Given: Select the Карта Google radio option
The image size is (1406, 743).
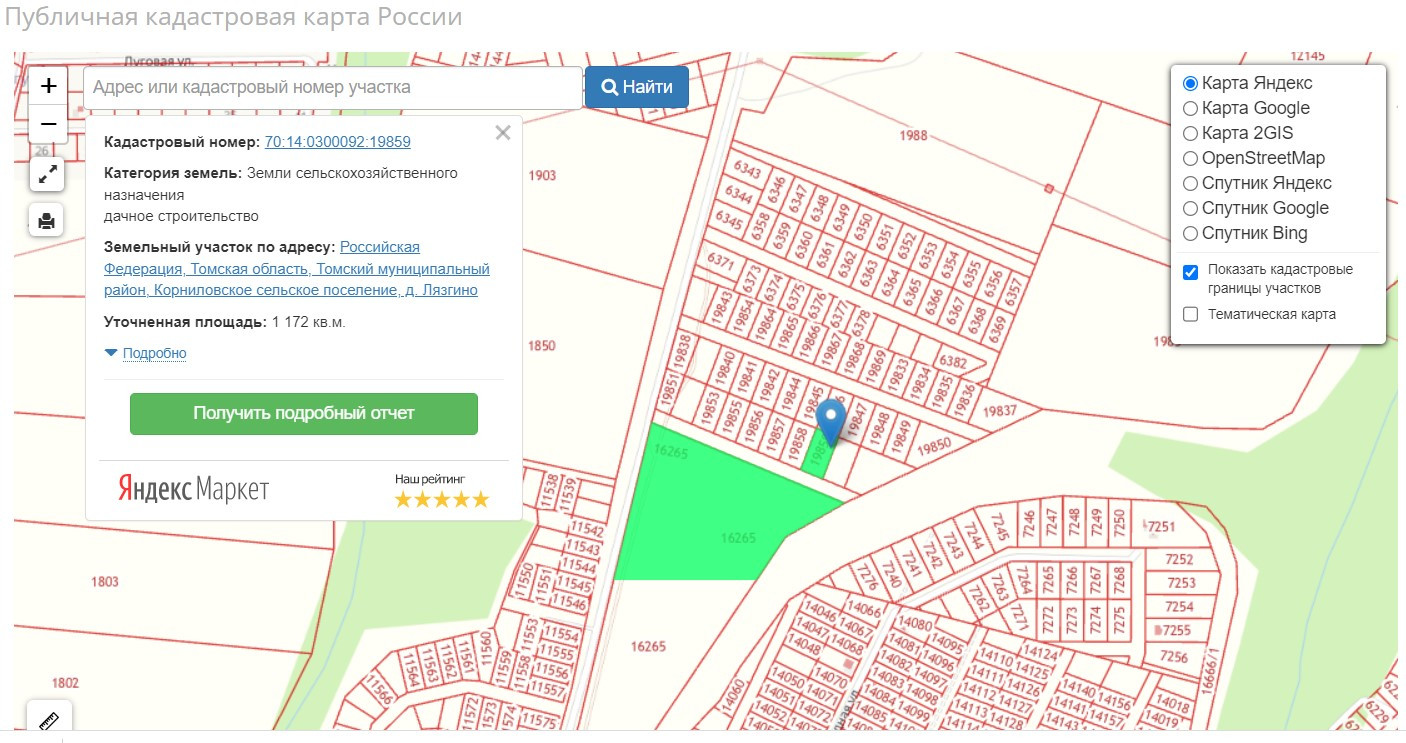Looking at the screenshot, I should pos(1191,108).
